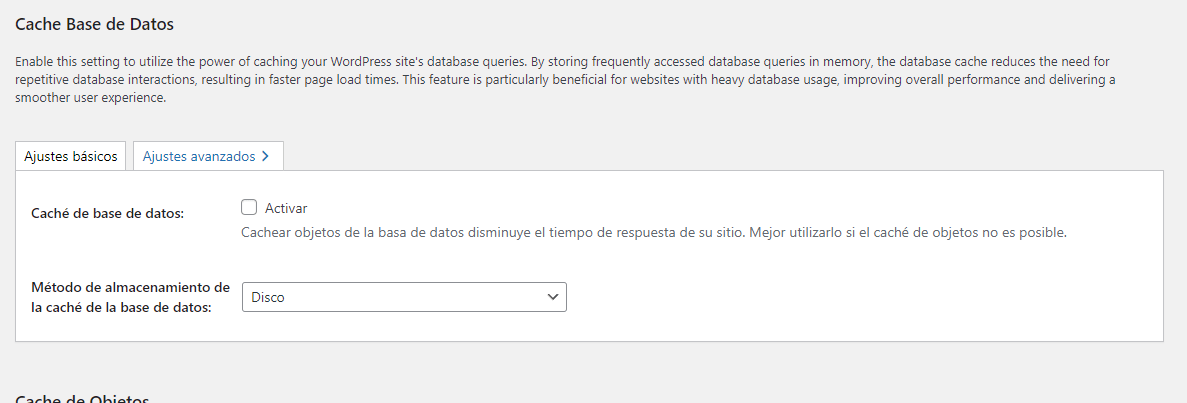Click the English description paragraph about database caching
The image size is (1187, 403).
tap(565, 80)
